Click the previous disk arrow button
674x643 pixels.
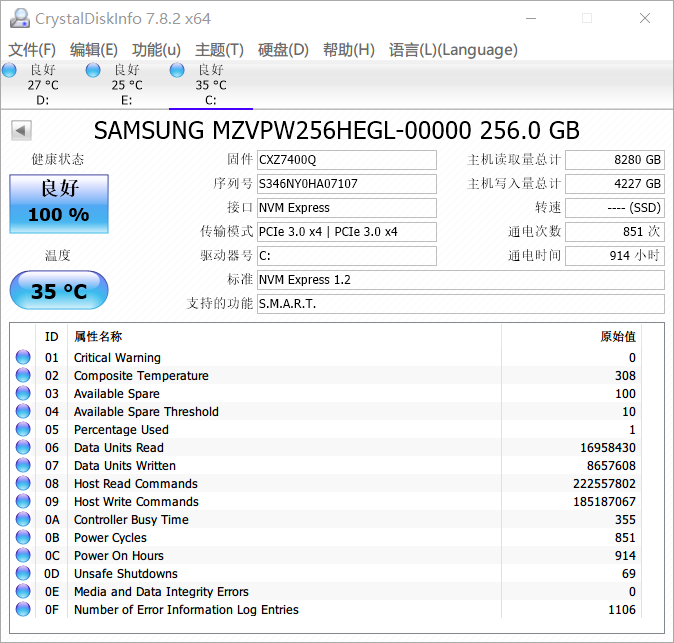coord(21,130)
